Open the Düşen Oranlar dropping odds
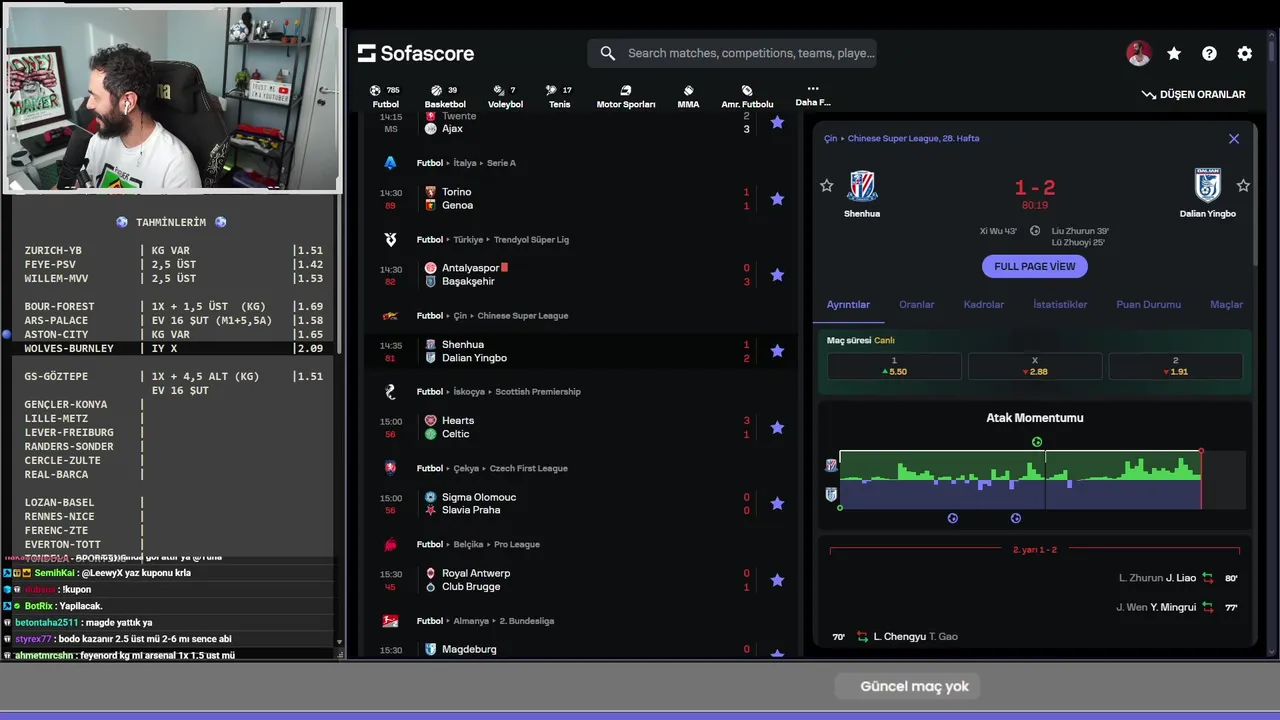The height and width of the screenshot is (720, 1280). [1194, 94]
